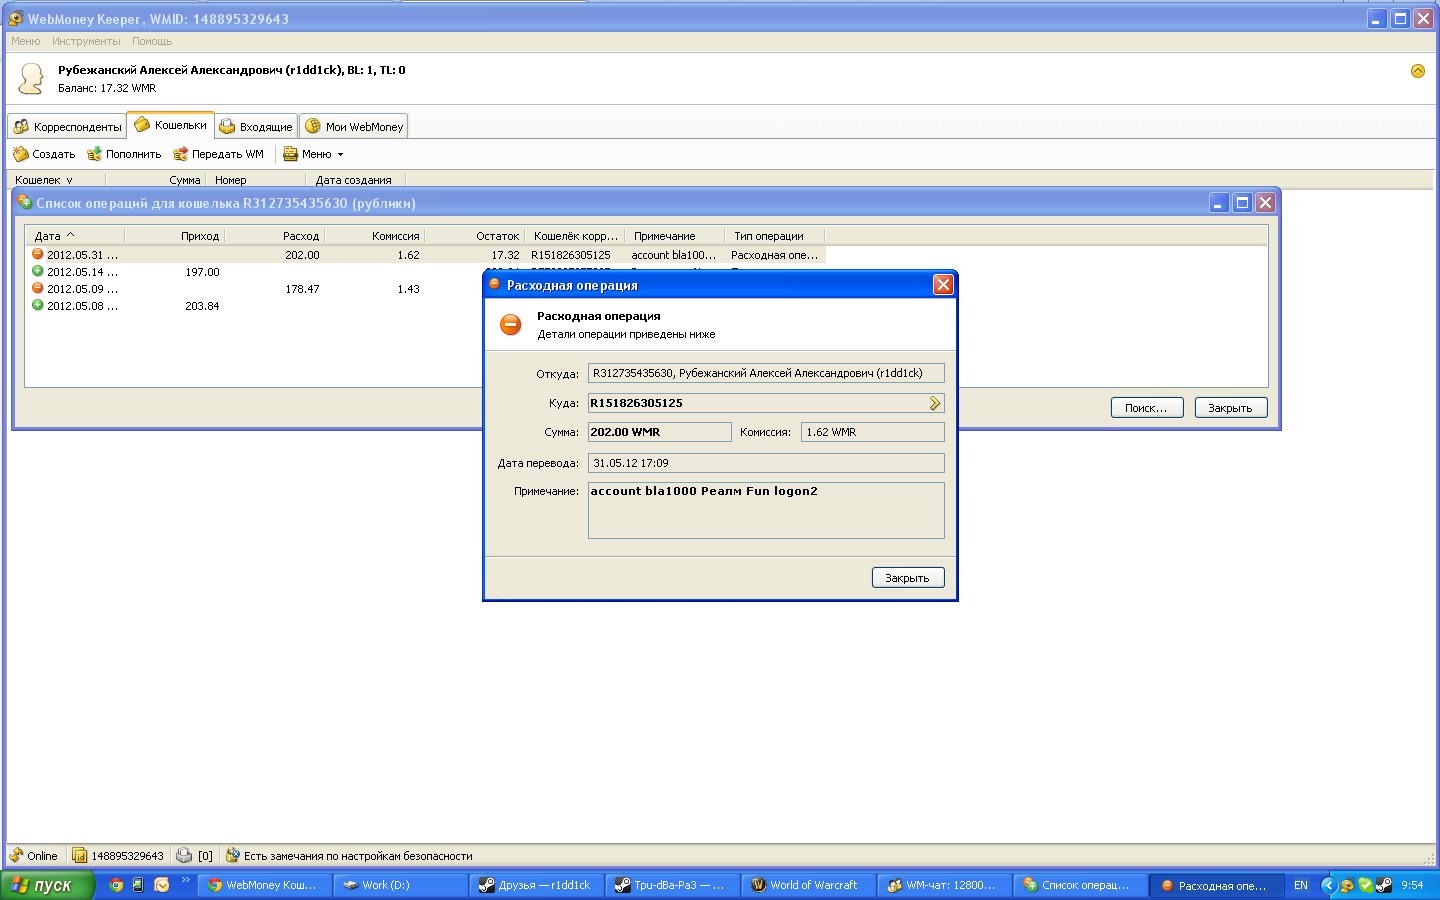Sort wallet list by Дата создания column
1440x900 pixels.
pyautogui.click(x=354, y=180)
